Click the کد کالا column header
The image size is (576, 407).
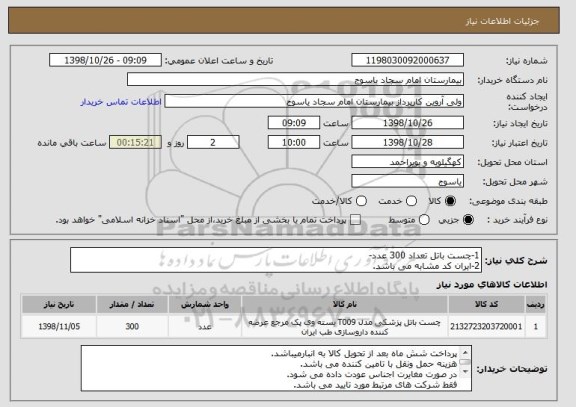486,304
